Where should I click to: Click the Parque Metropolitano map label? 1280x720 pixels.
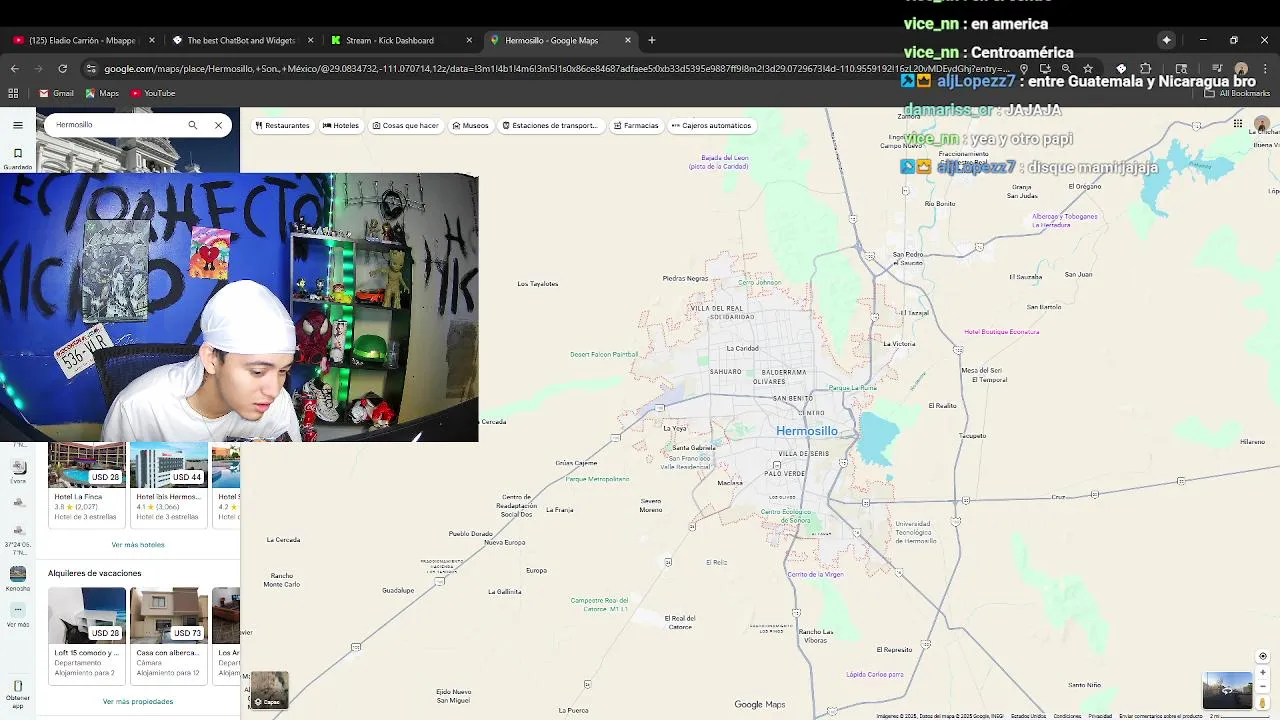pyautogui.click(x=598, y=479)
